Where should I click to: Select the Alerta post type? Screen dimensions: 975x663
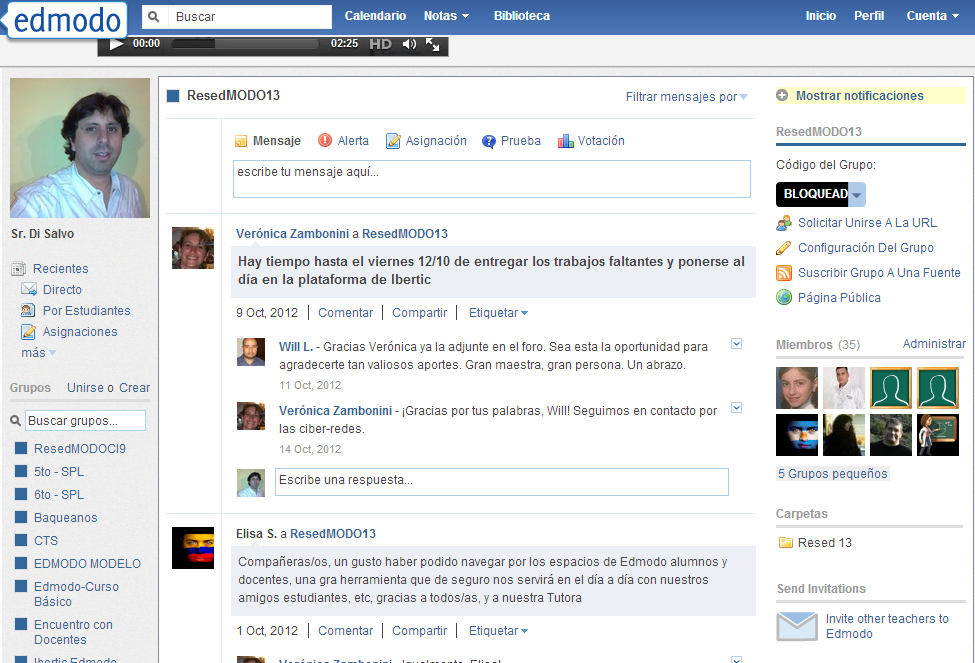tap(343, 141)
